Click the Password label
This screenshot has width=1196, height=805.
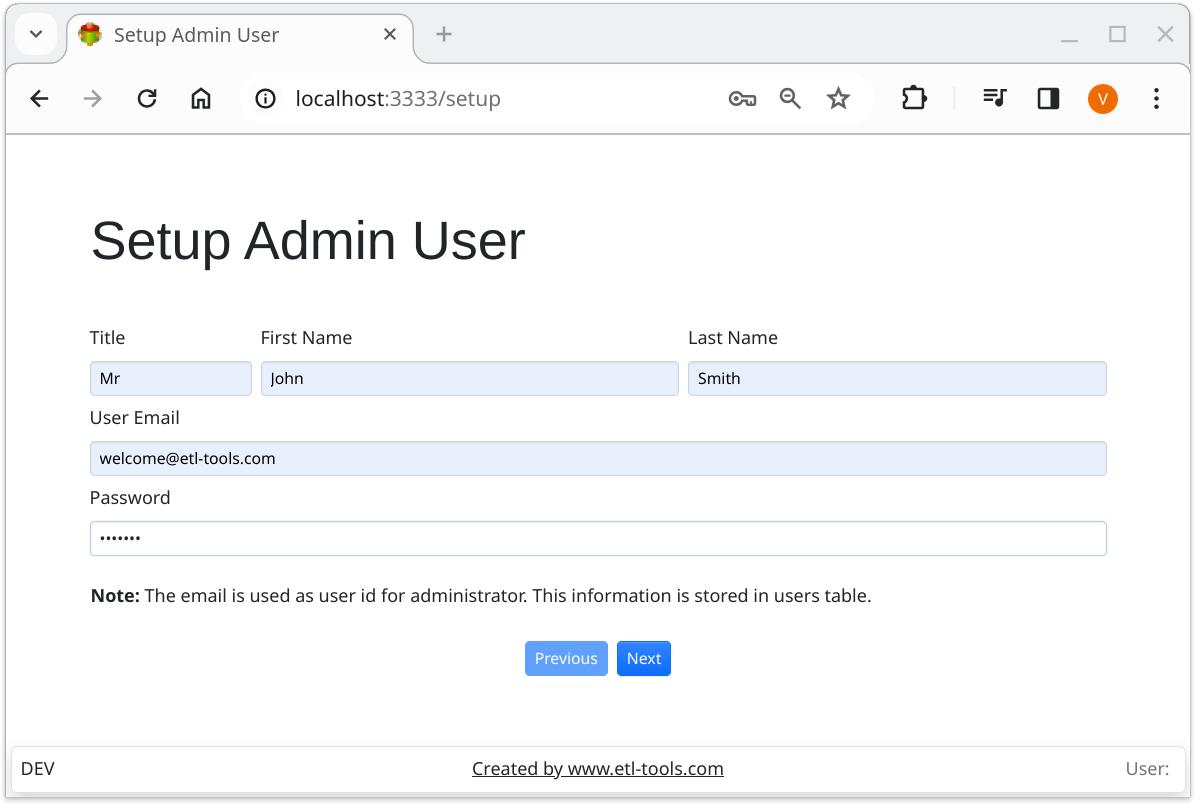pos(130,498)
